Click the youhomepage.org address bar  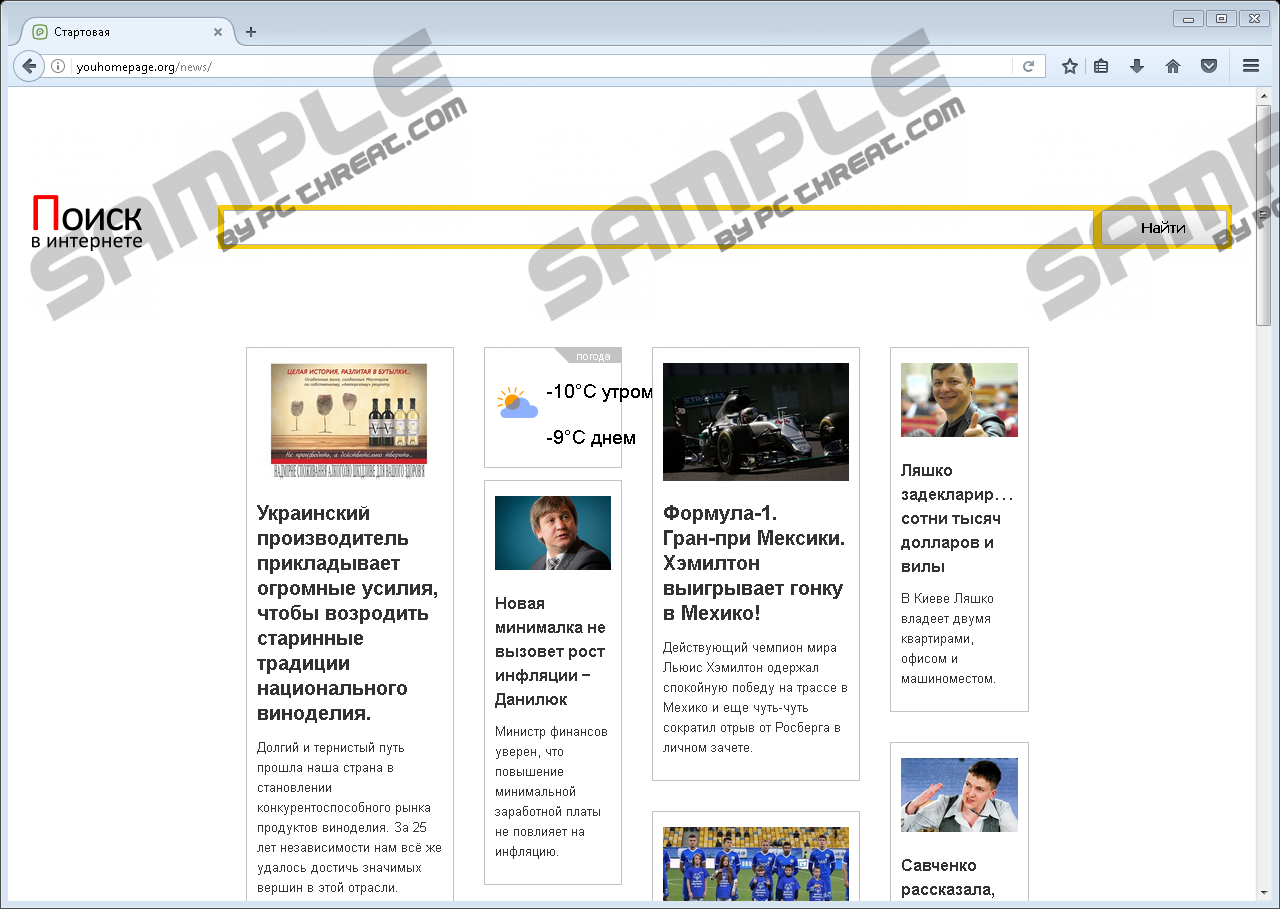540,67
